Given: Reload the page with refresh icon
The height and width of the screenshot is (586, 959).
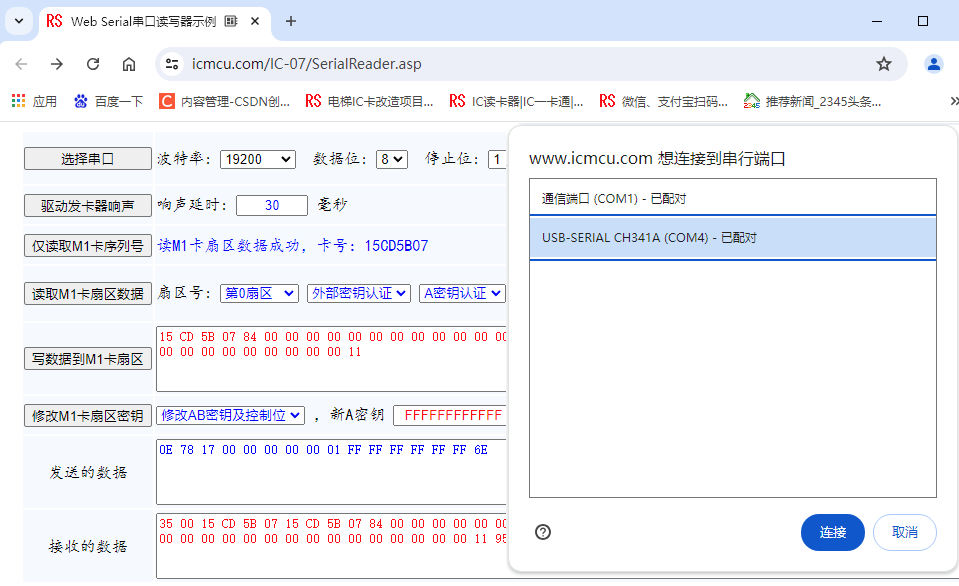Looking at the screenshot, I should (x=93, y=64).
